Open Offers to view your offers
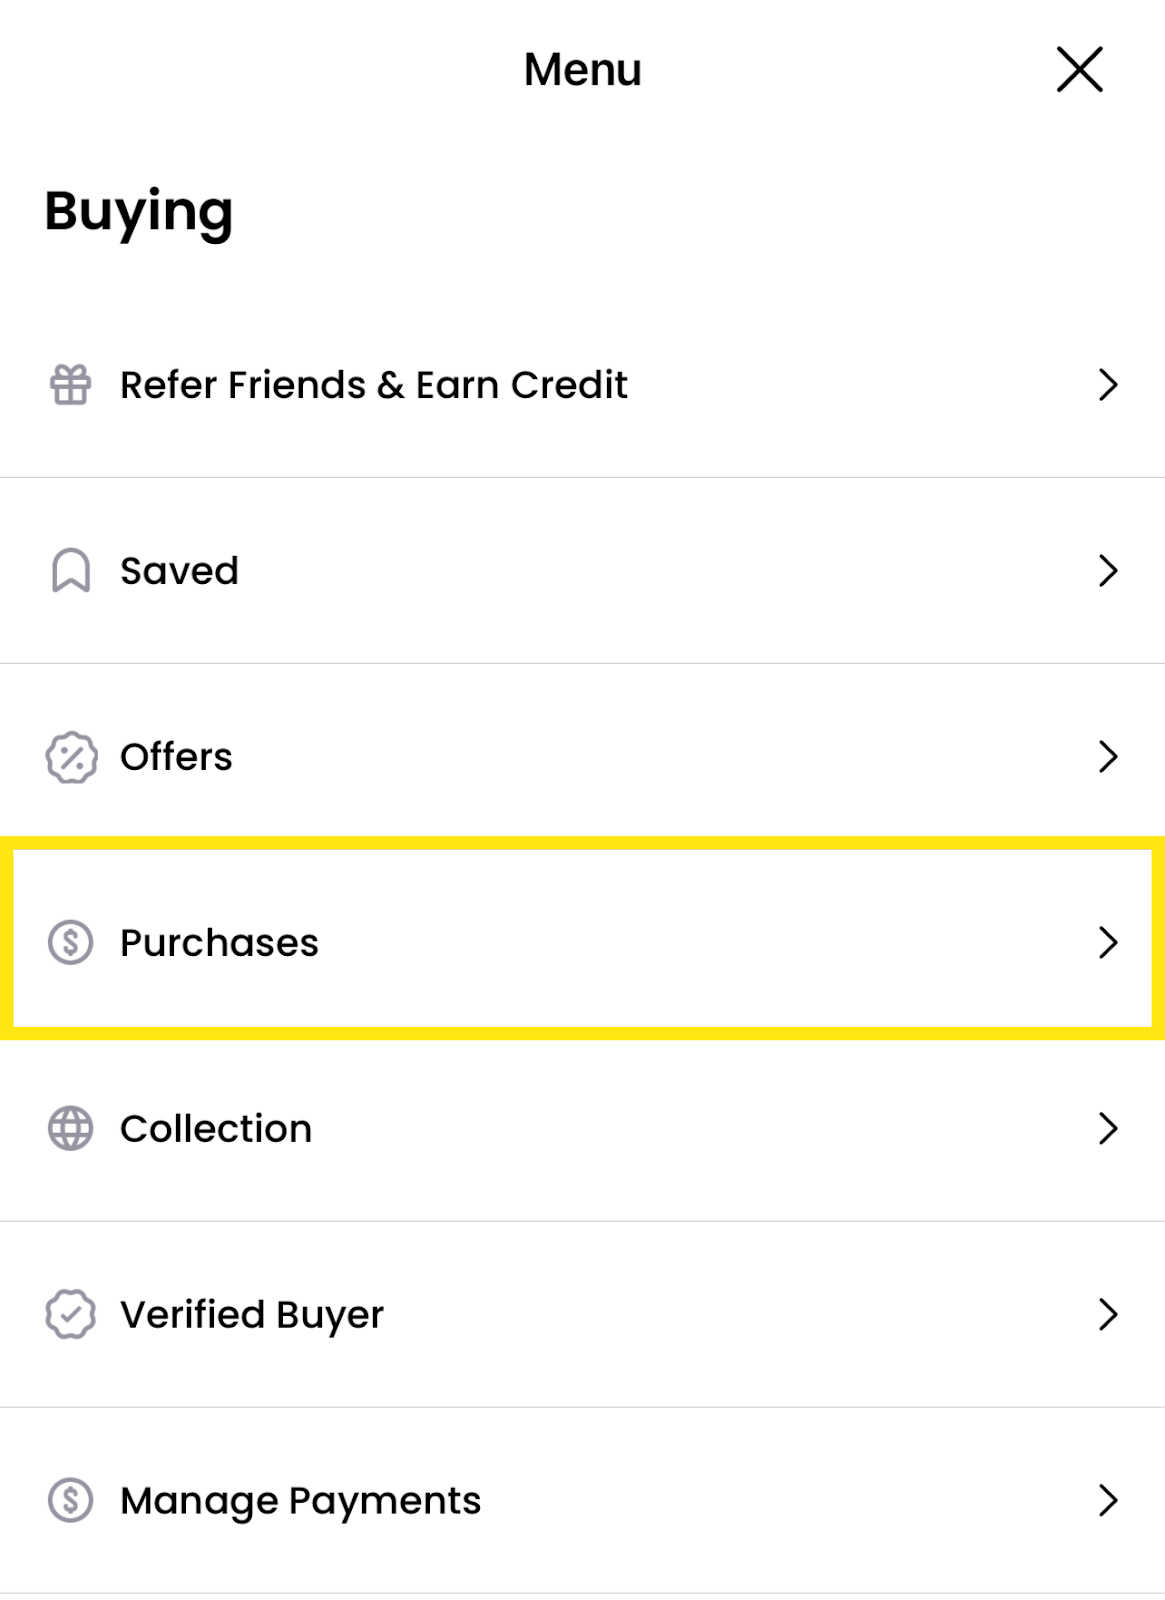This screenshot has width=1165, height=1600. click(176, 757)
